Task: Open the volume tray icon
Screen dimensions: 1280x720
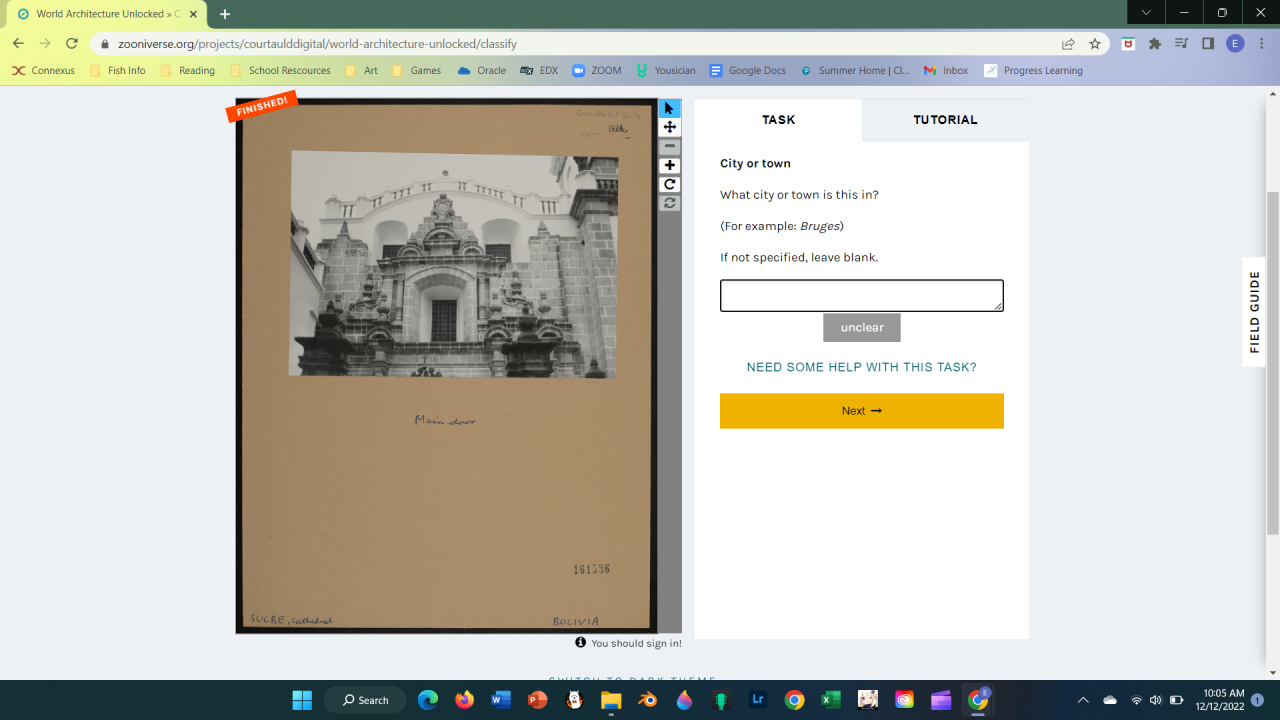Action: point(1156,700)
